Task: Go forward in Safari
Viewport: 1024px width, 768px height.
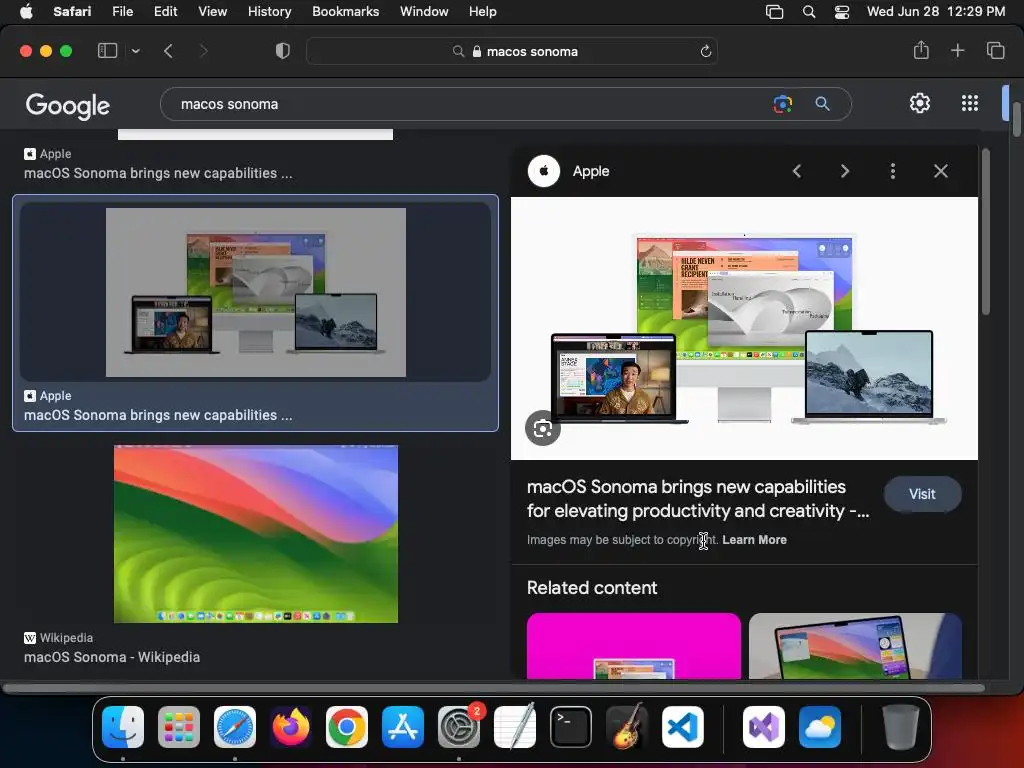Action: 203,51
